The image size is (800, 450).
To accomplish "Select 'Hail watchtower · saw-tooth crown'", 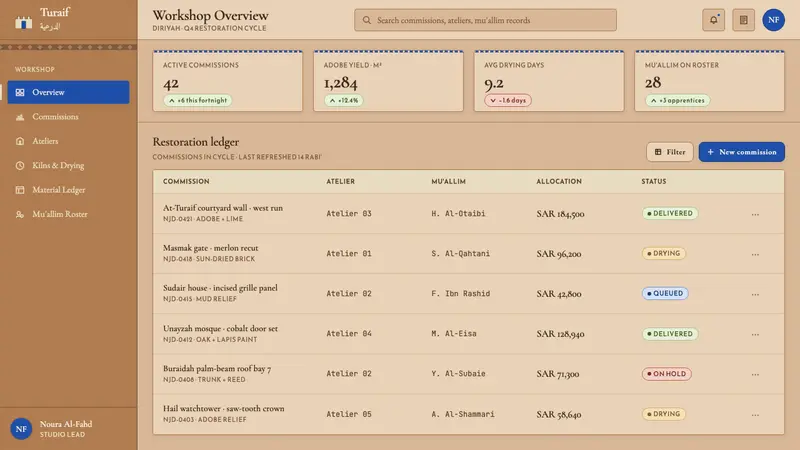I will point(224,409).
